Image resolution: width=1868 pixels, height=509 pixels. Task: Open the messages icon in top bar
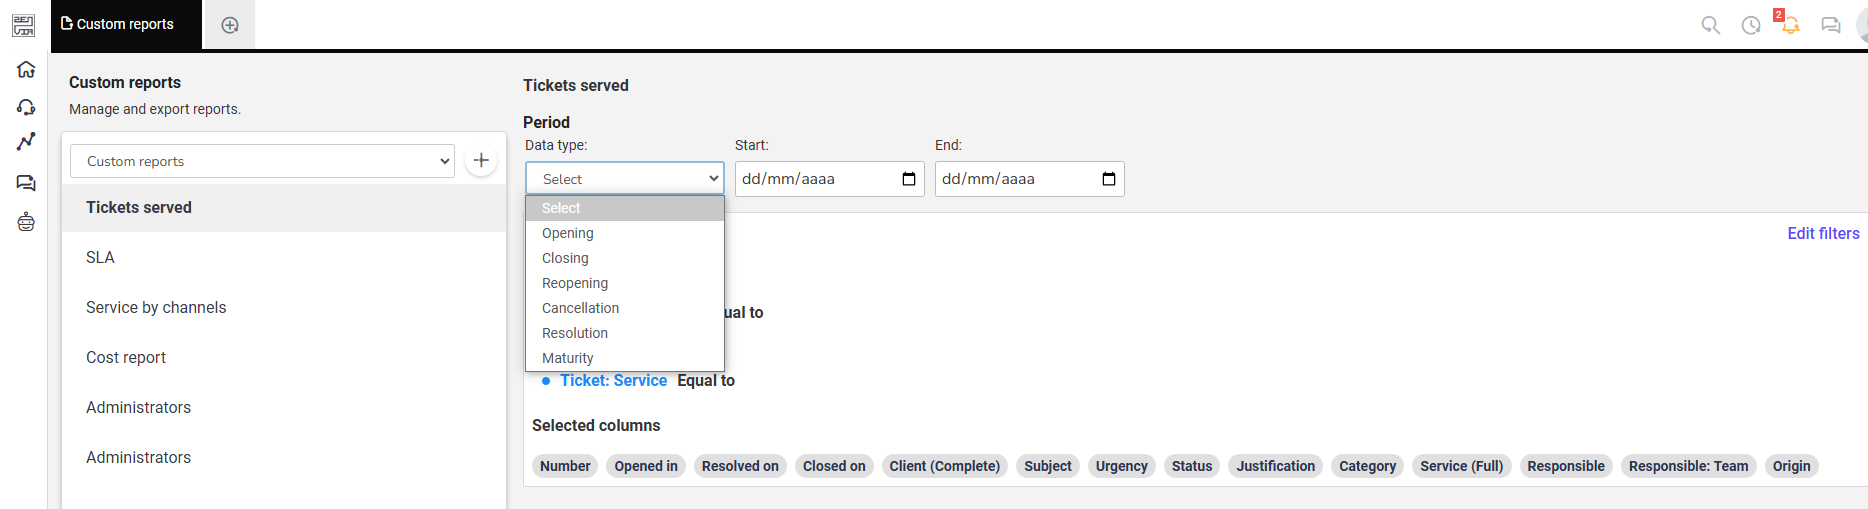tap(1831, 25)
